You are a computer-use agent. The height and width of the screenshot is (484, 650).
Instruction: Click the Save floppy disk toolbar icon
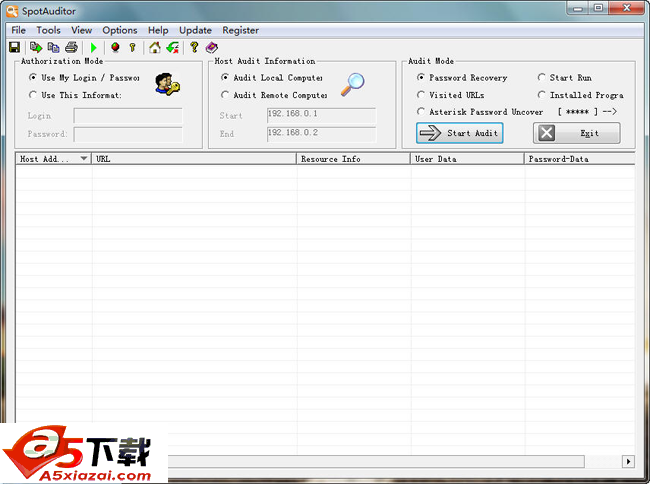pyautogui.click(x=15, y=47)
